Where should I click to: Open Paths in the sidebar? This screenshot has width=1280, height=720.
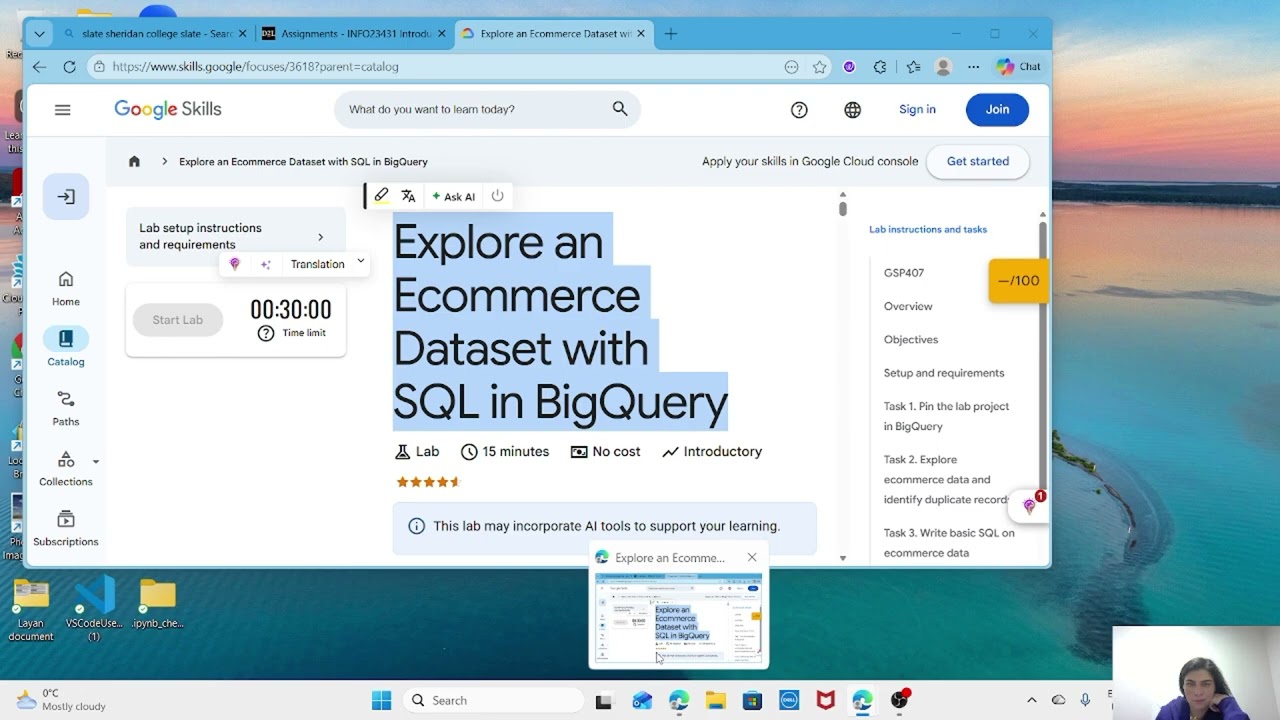pyautogui.click(x=66, y=408)
